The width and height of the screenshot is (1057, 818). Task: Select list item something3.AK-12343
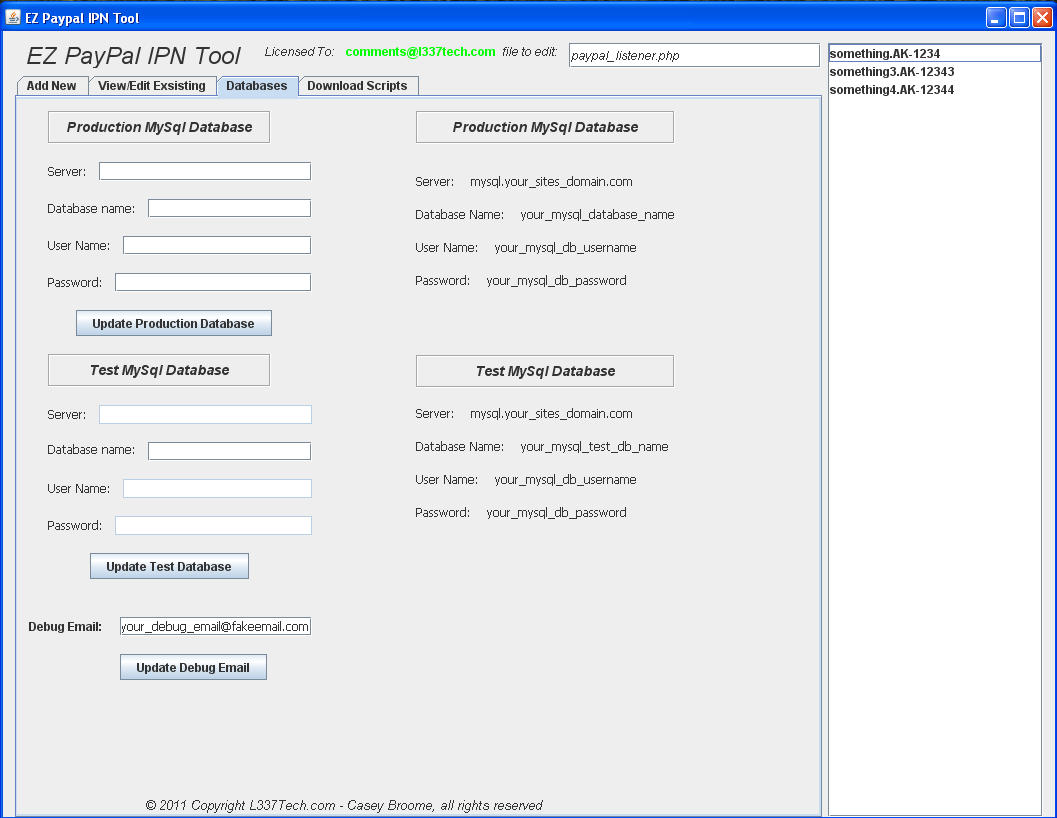click(934, 71)
